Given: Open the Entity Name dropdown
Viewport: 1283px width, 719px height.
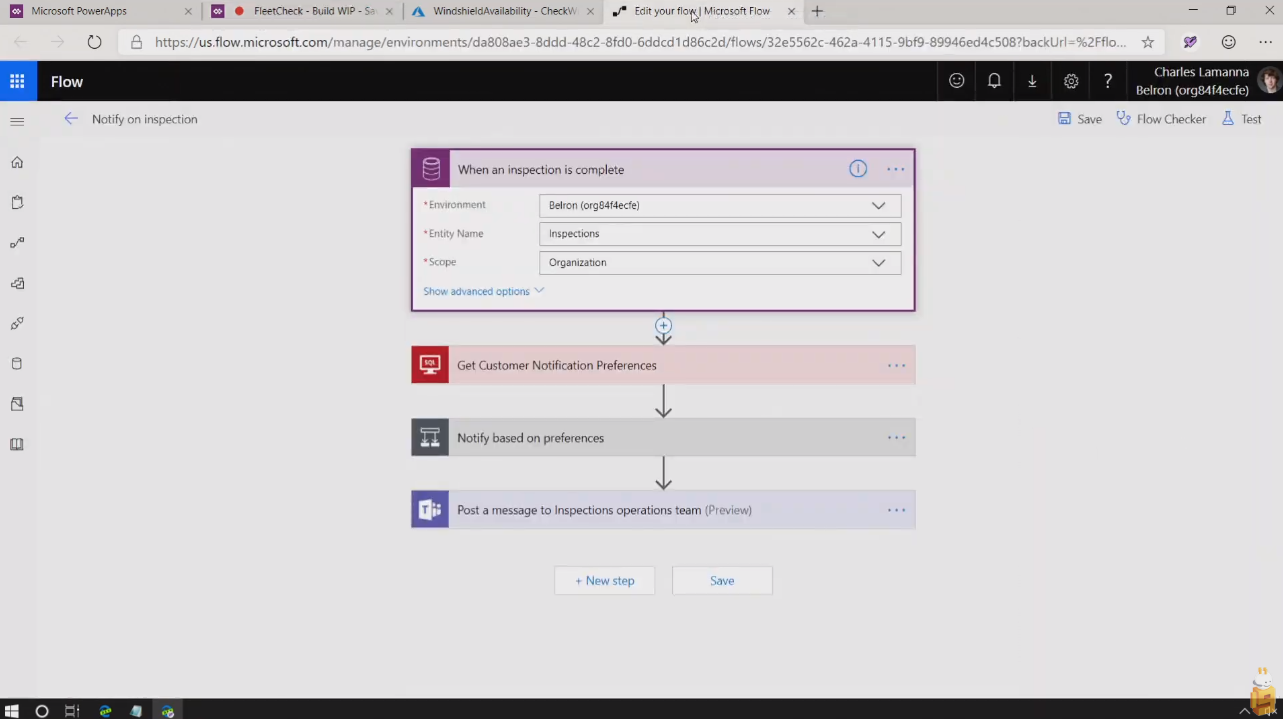Looking at the screenshot, I should coord(719,234).
